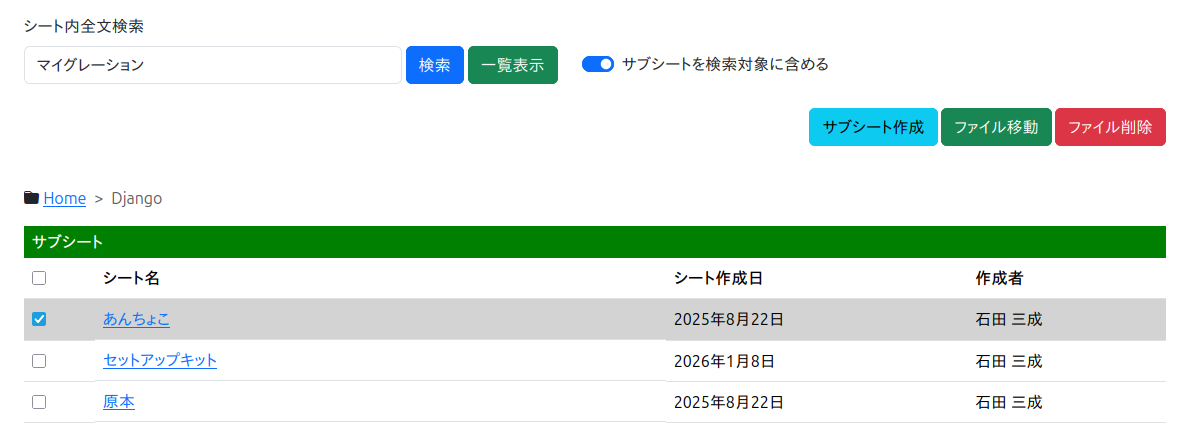Image resolution: width=1199 pixels, height=445 pixels.
Task: Check the セットアップキット row checkbox
Action: pos(39,361)
